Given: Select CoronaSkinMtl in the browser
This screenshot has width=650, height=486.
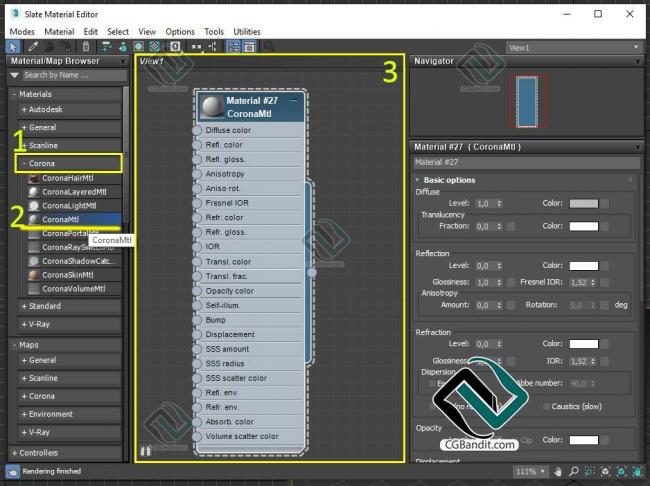Looking at the screenshot, I should tap(74, 275).
